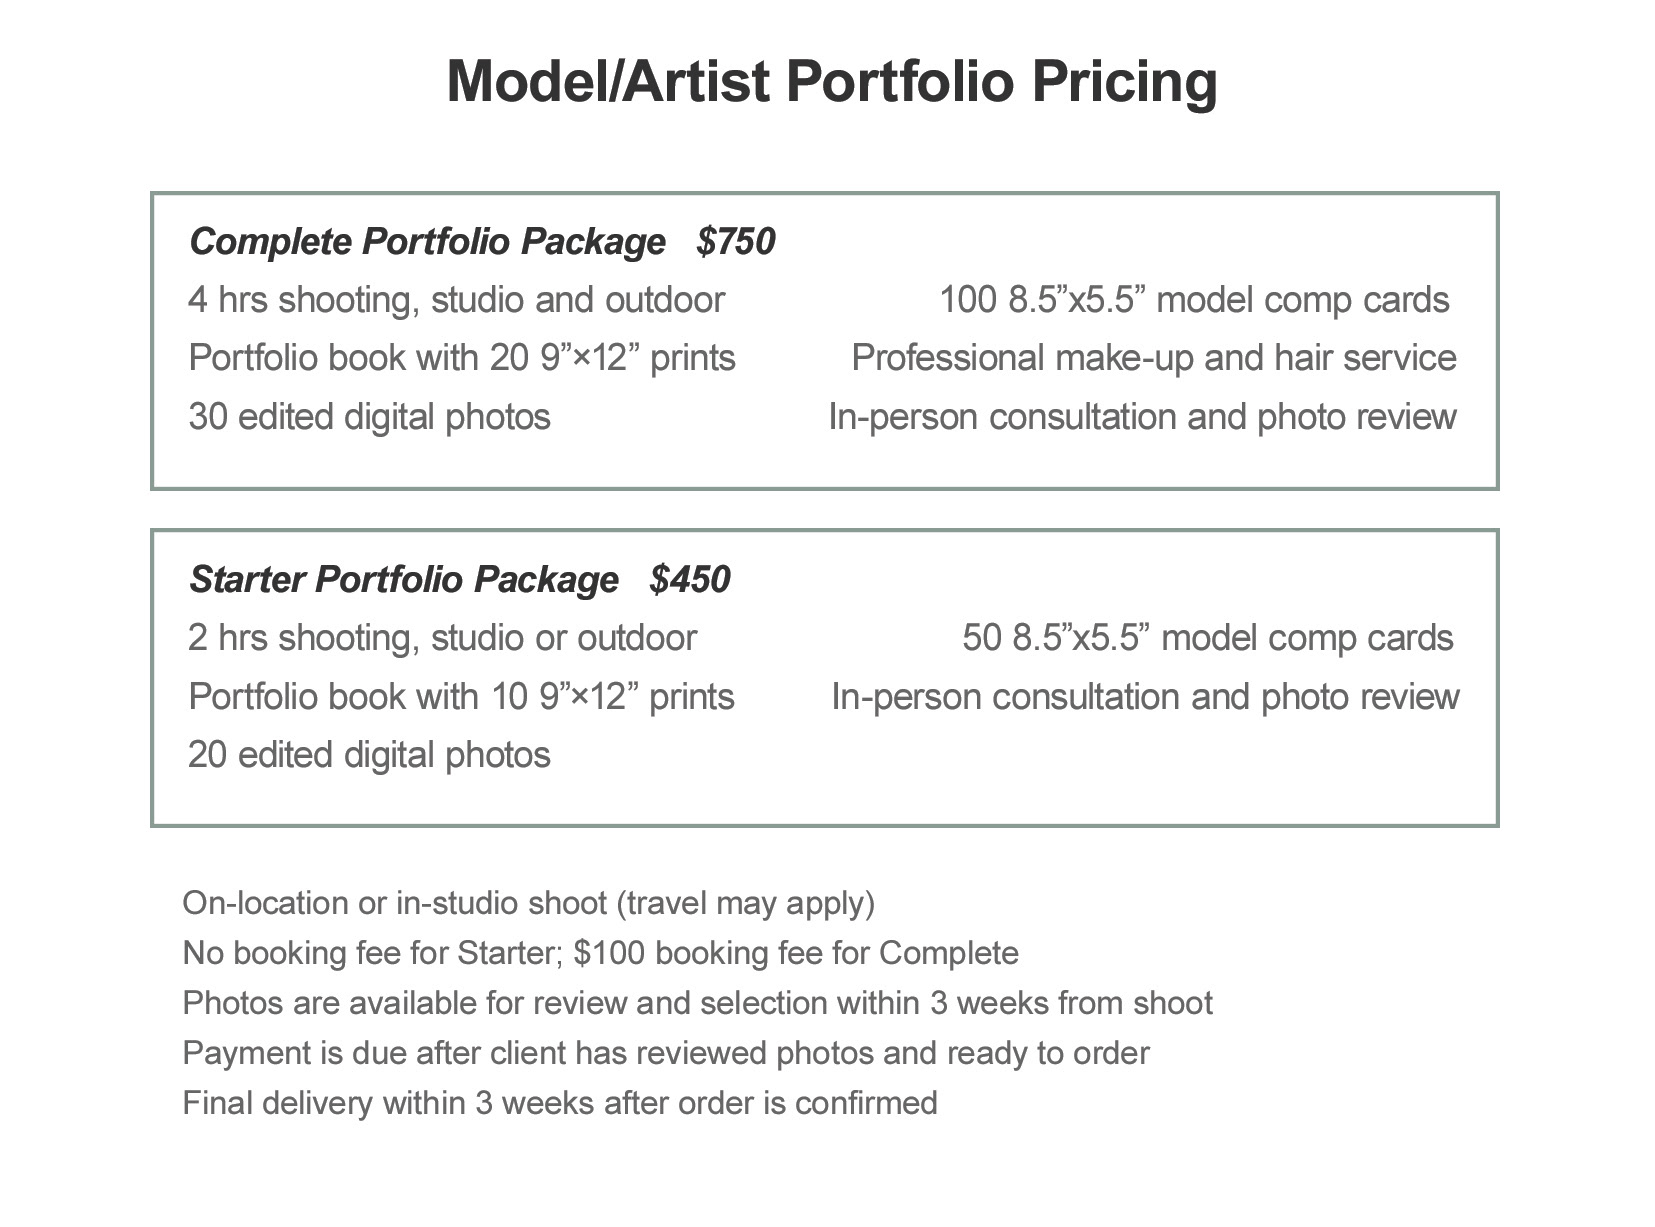Image resolution: width=1655 pixels, height=1227 pixels.
Task: Click consultation line in Starter package
Action: 1145,696
